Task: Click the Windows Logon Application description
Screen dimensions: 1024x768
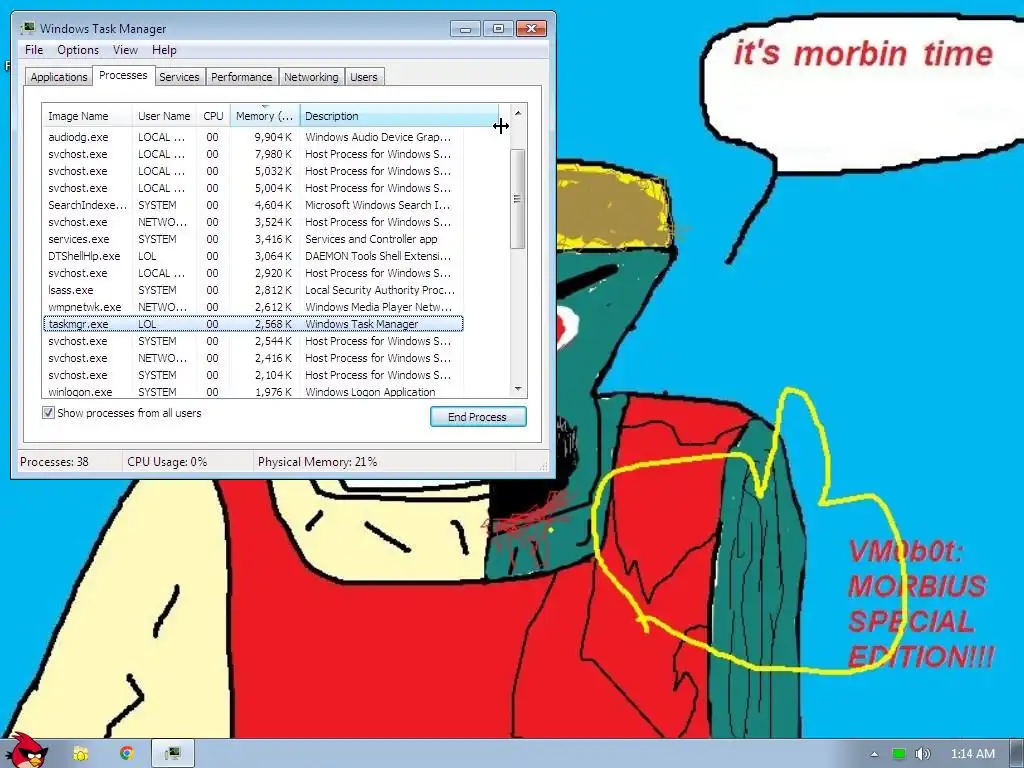Action: [x=370, y=392]
